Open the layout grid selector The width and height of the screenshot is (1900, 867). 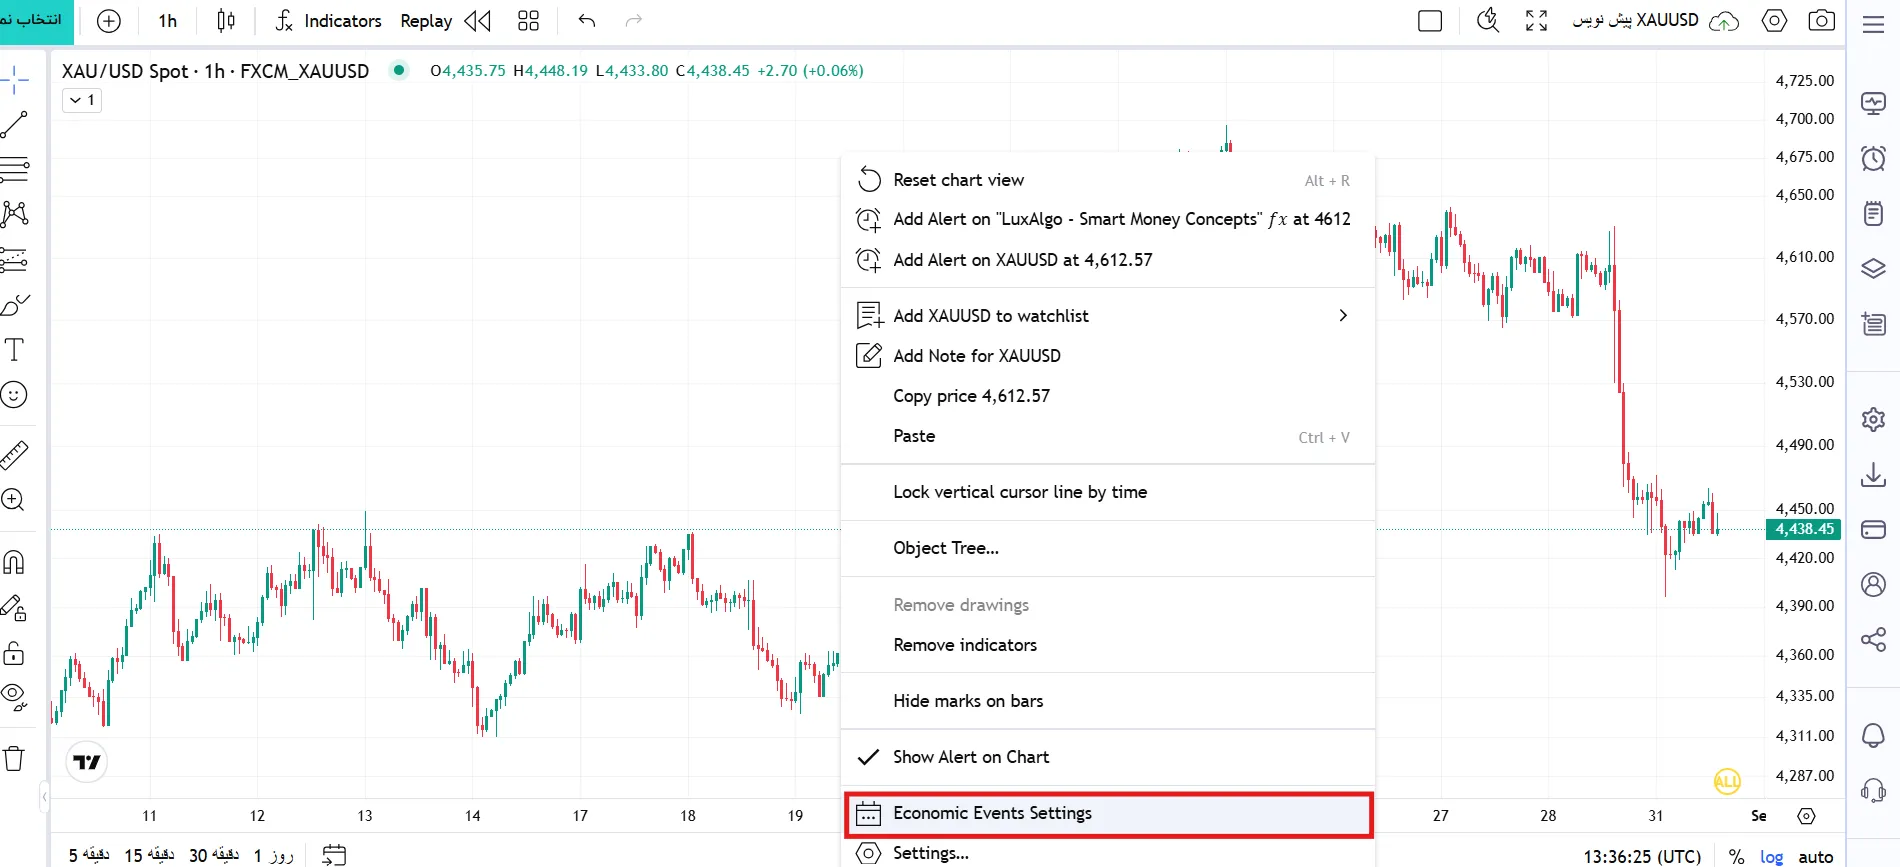(528, 21)
